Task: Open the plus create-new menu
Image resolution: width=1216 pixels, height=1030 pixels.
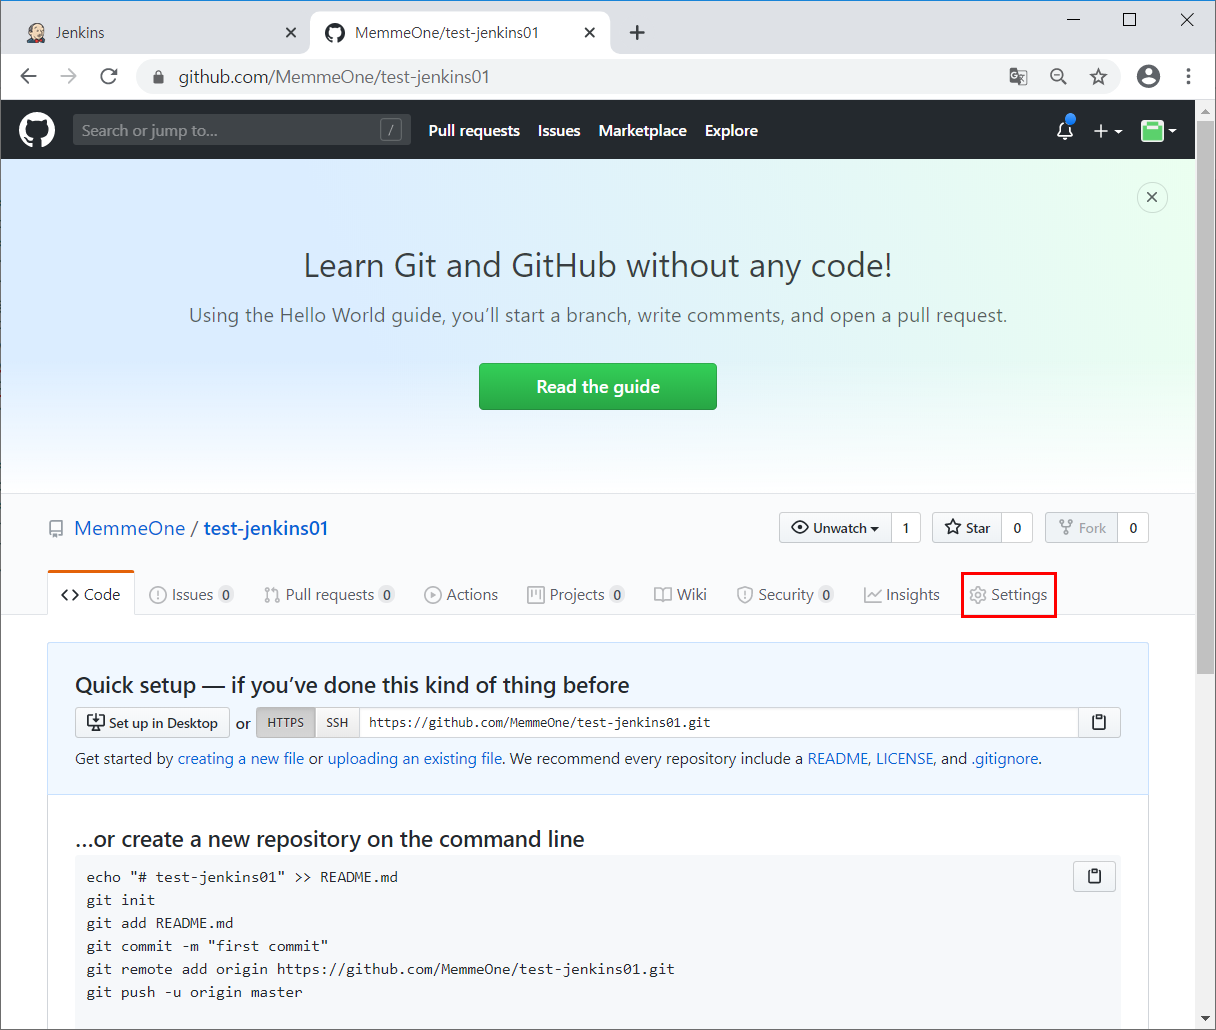Action: [x=1107, y=131]
